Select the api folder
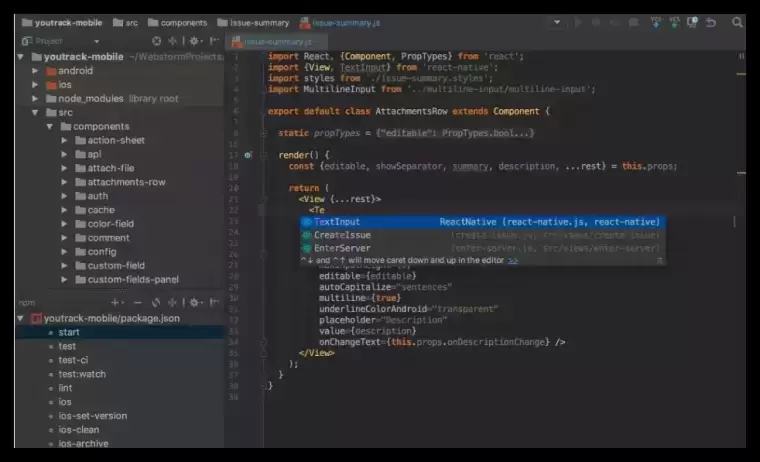The image size is (760, 462). 88,154
